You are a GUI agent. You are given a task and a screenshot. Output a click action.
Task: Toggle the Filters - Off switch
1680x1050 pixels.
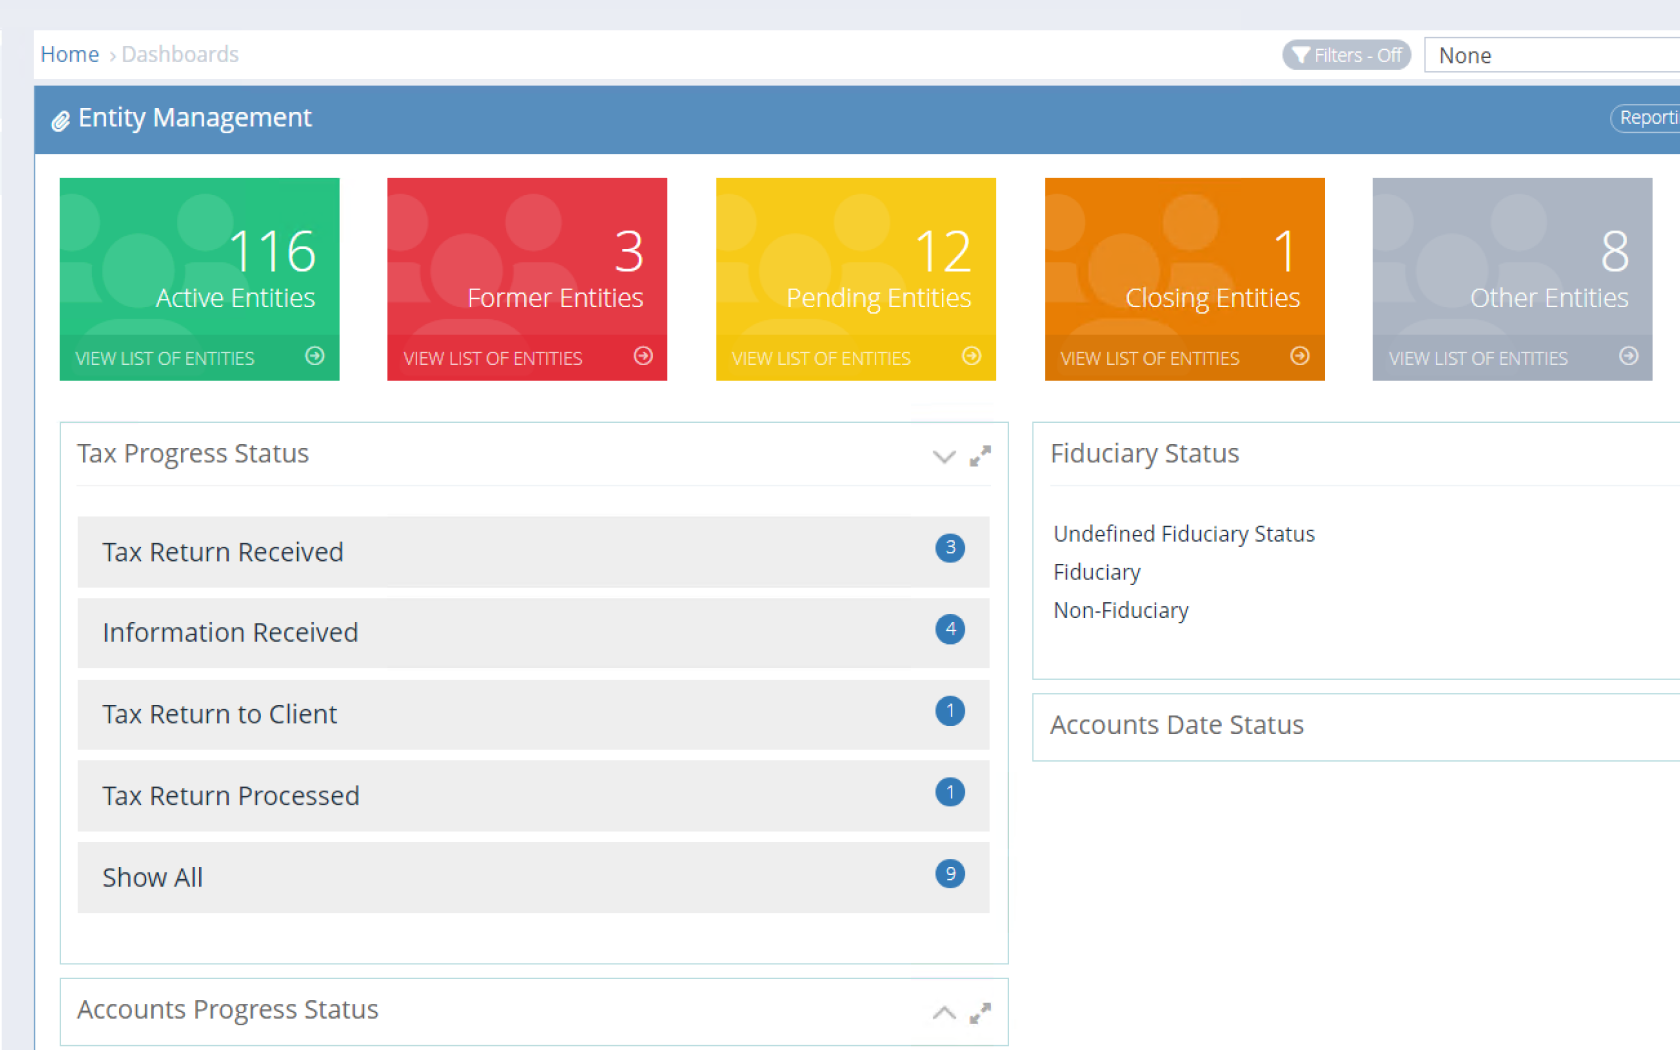(1346, 55)
